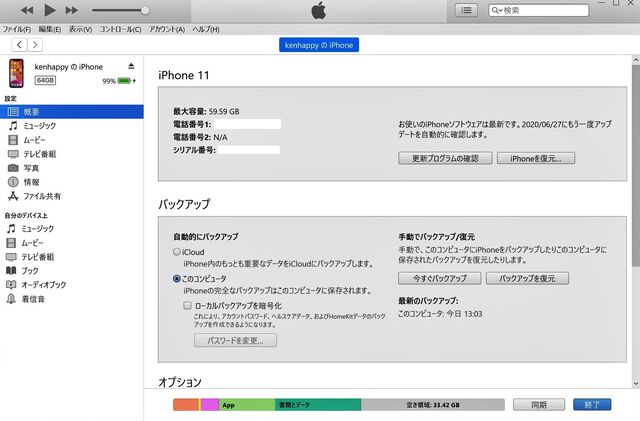Click the パスワードを変更... button
Viewport: 640px width, 421px height.
[236, 341]
